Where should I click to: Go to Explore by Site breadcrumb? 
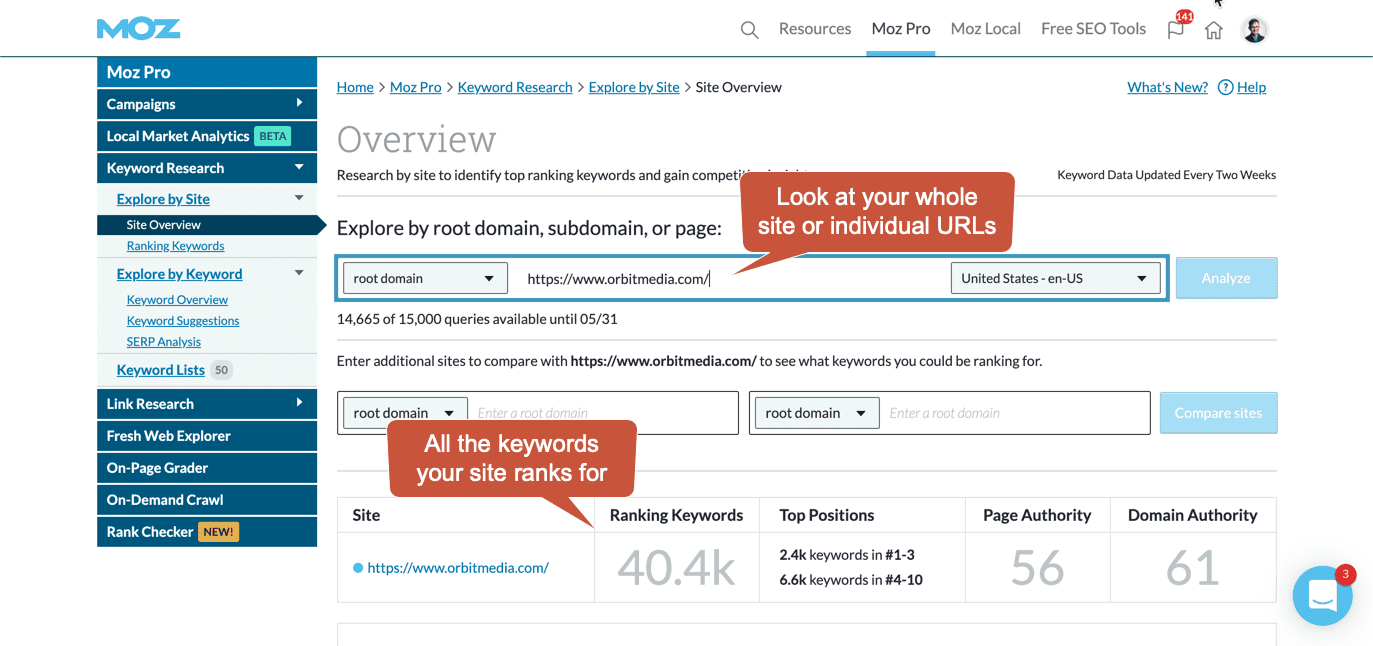(x=634, y=87)
